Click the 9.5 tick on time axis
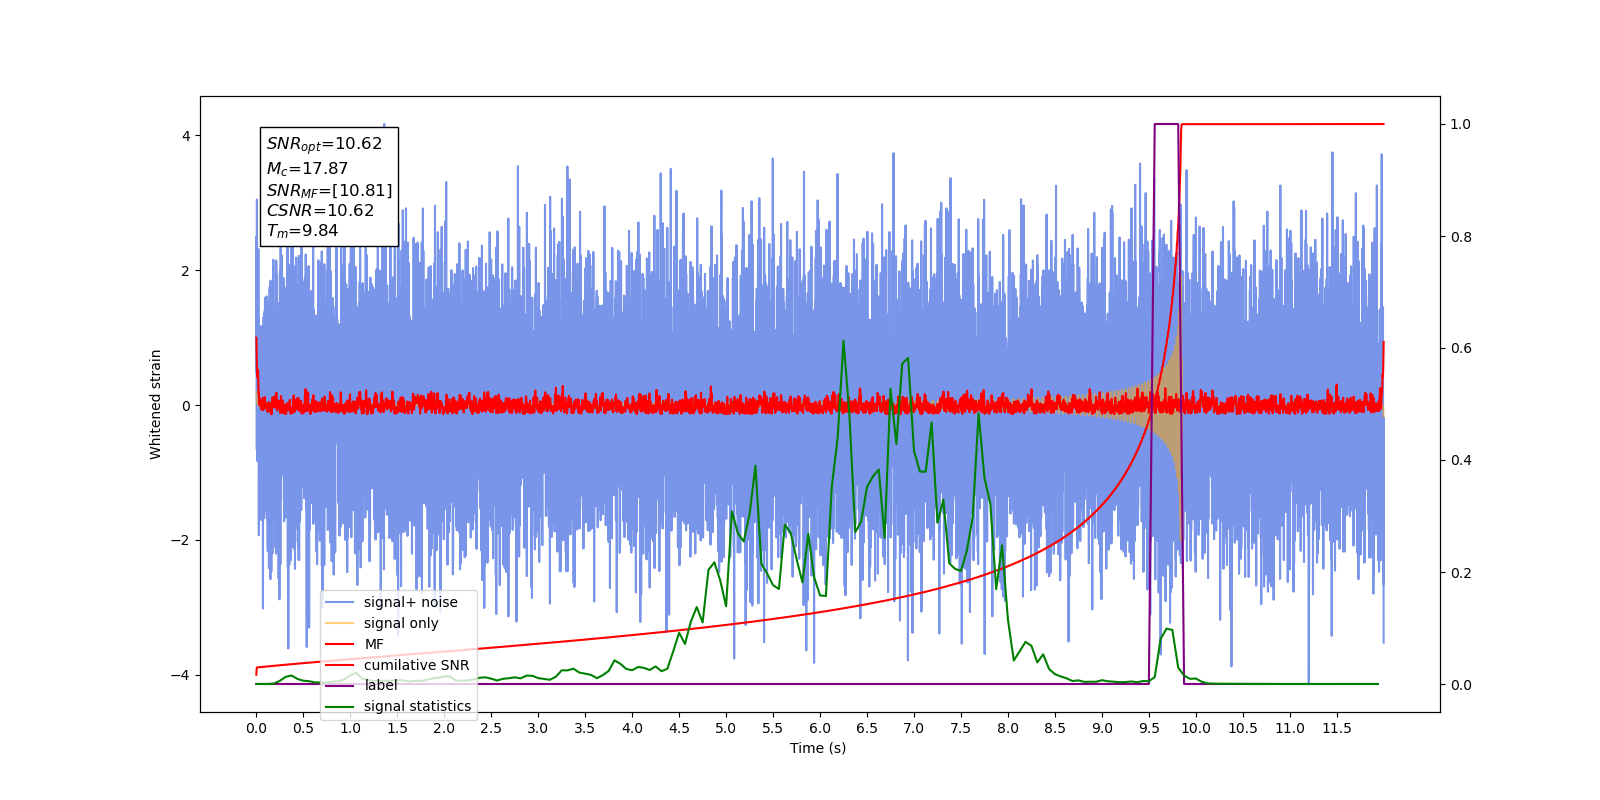 (1149, 728)
